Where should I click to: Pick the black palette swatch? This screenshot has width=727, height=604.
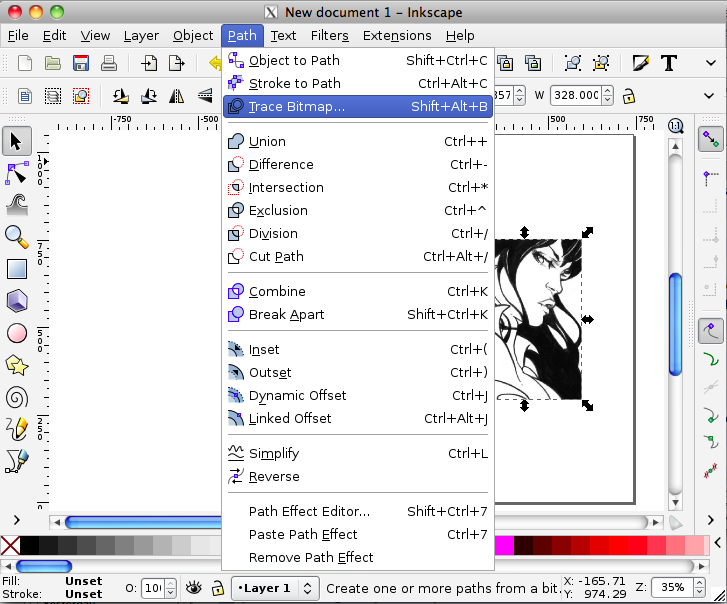29,546
